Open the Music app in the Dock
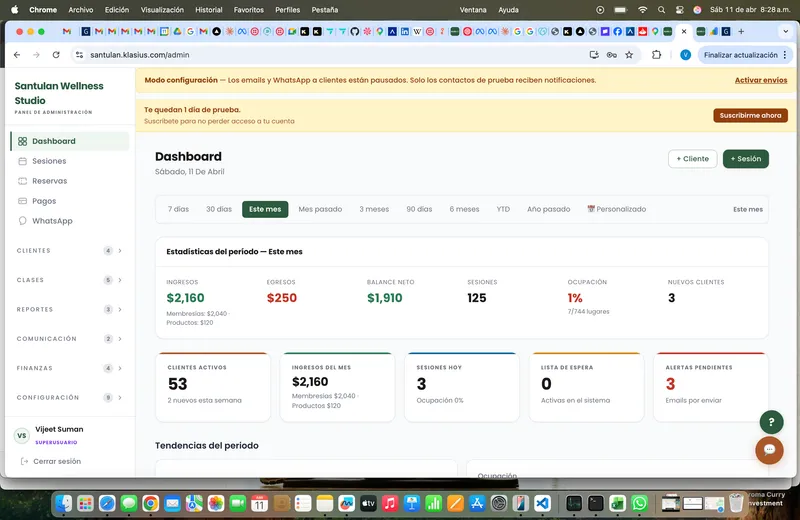 [x=390, y=504]
